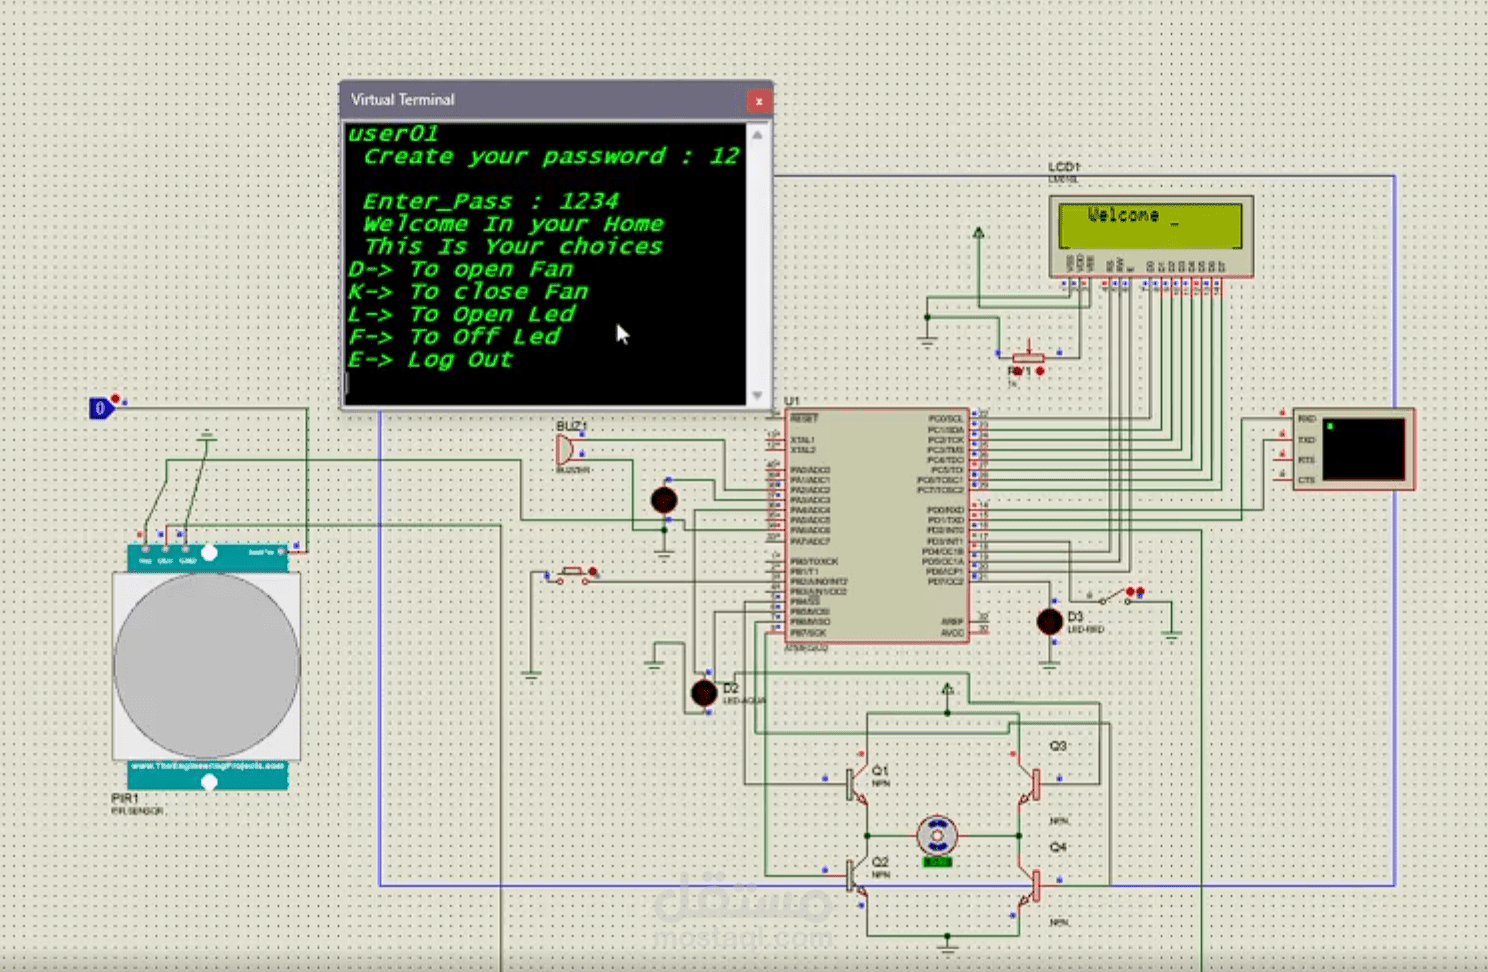Viewport: 1488px width, 972px height.
Task: Select the D3 LED-RED indicator
Action: 1049,621
